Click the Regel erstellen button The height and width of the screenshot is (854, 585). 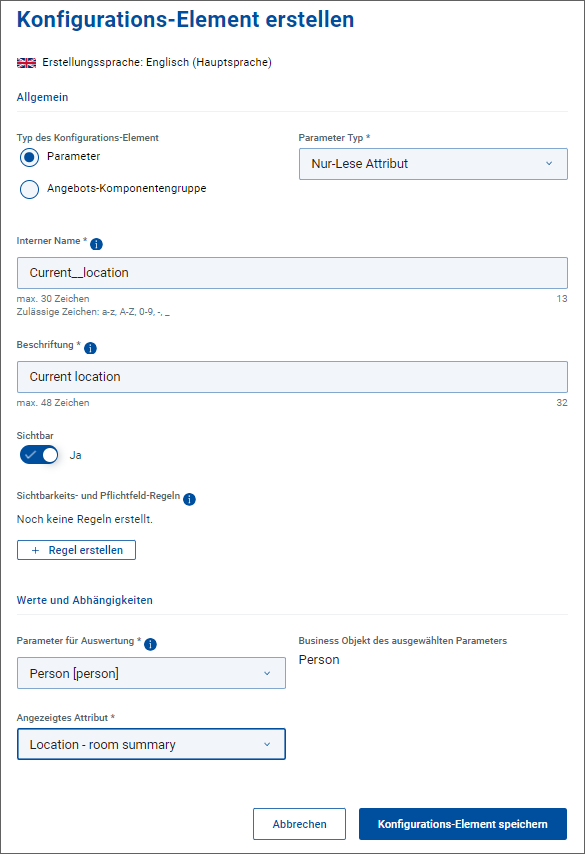tap(76, 550)
